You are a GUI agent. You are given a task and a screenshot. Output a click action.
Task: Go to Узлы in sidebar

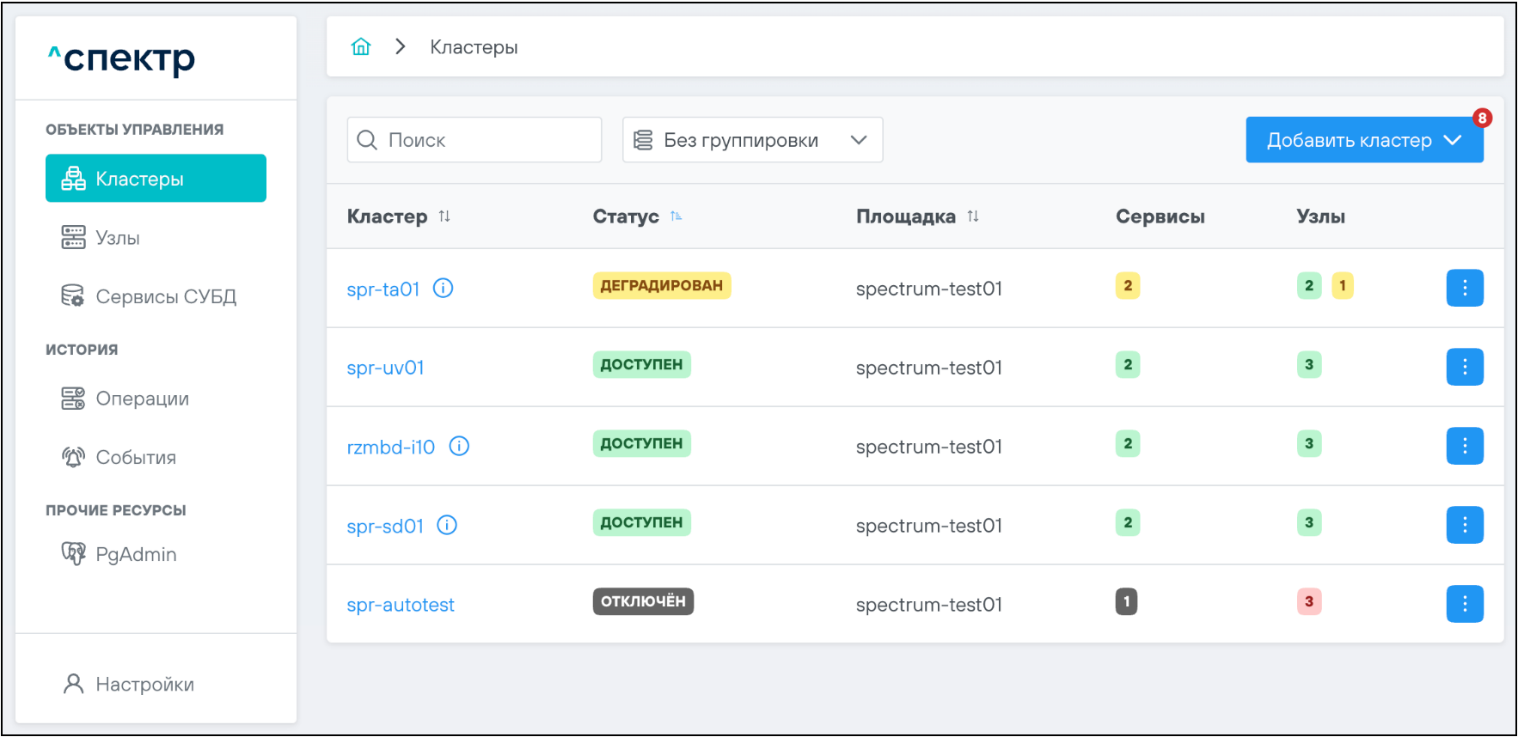click(x=117, y=238)
